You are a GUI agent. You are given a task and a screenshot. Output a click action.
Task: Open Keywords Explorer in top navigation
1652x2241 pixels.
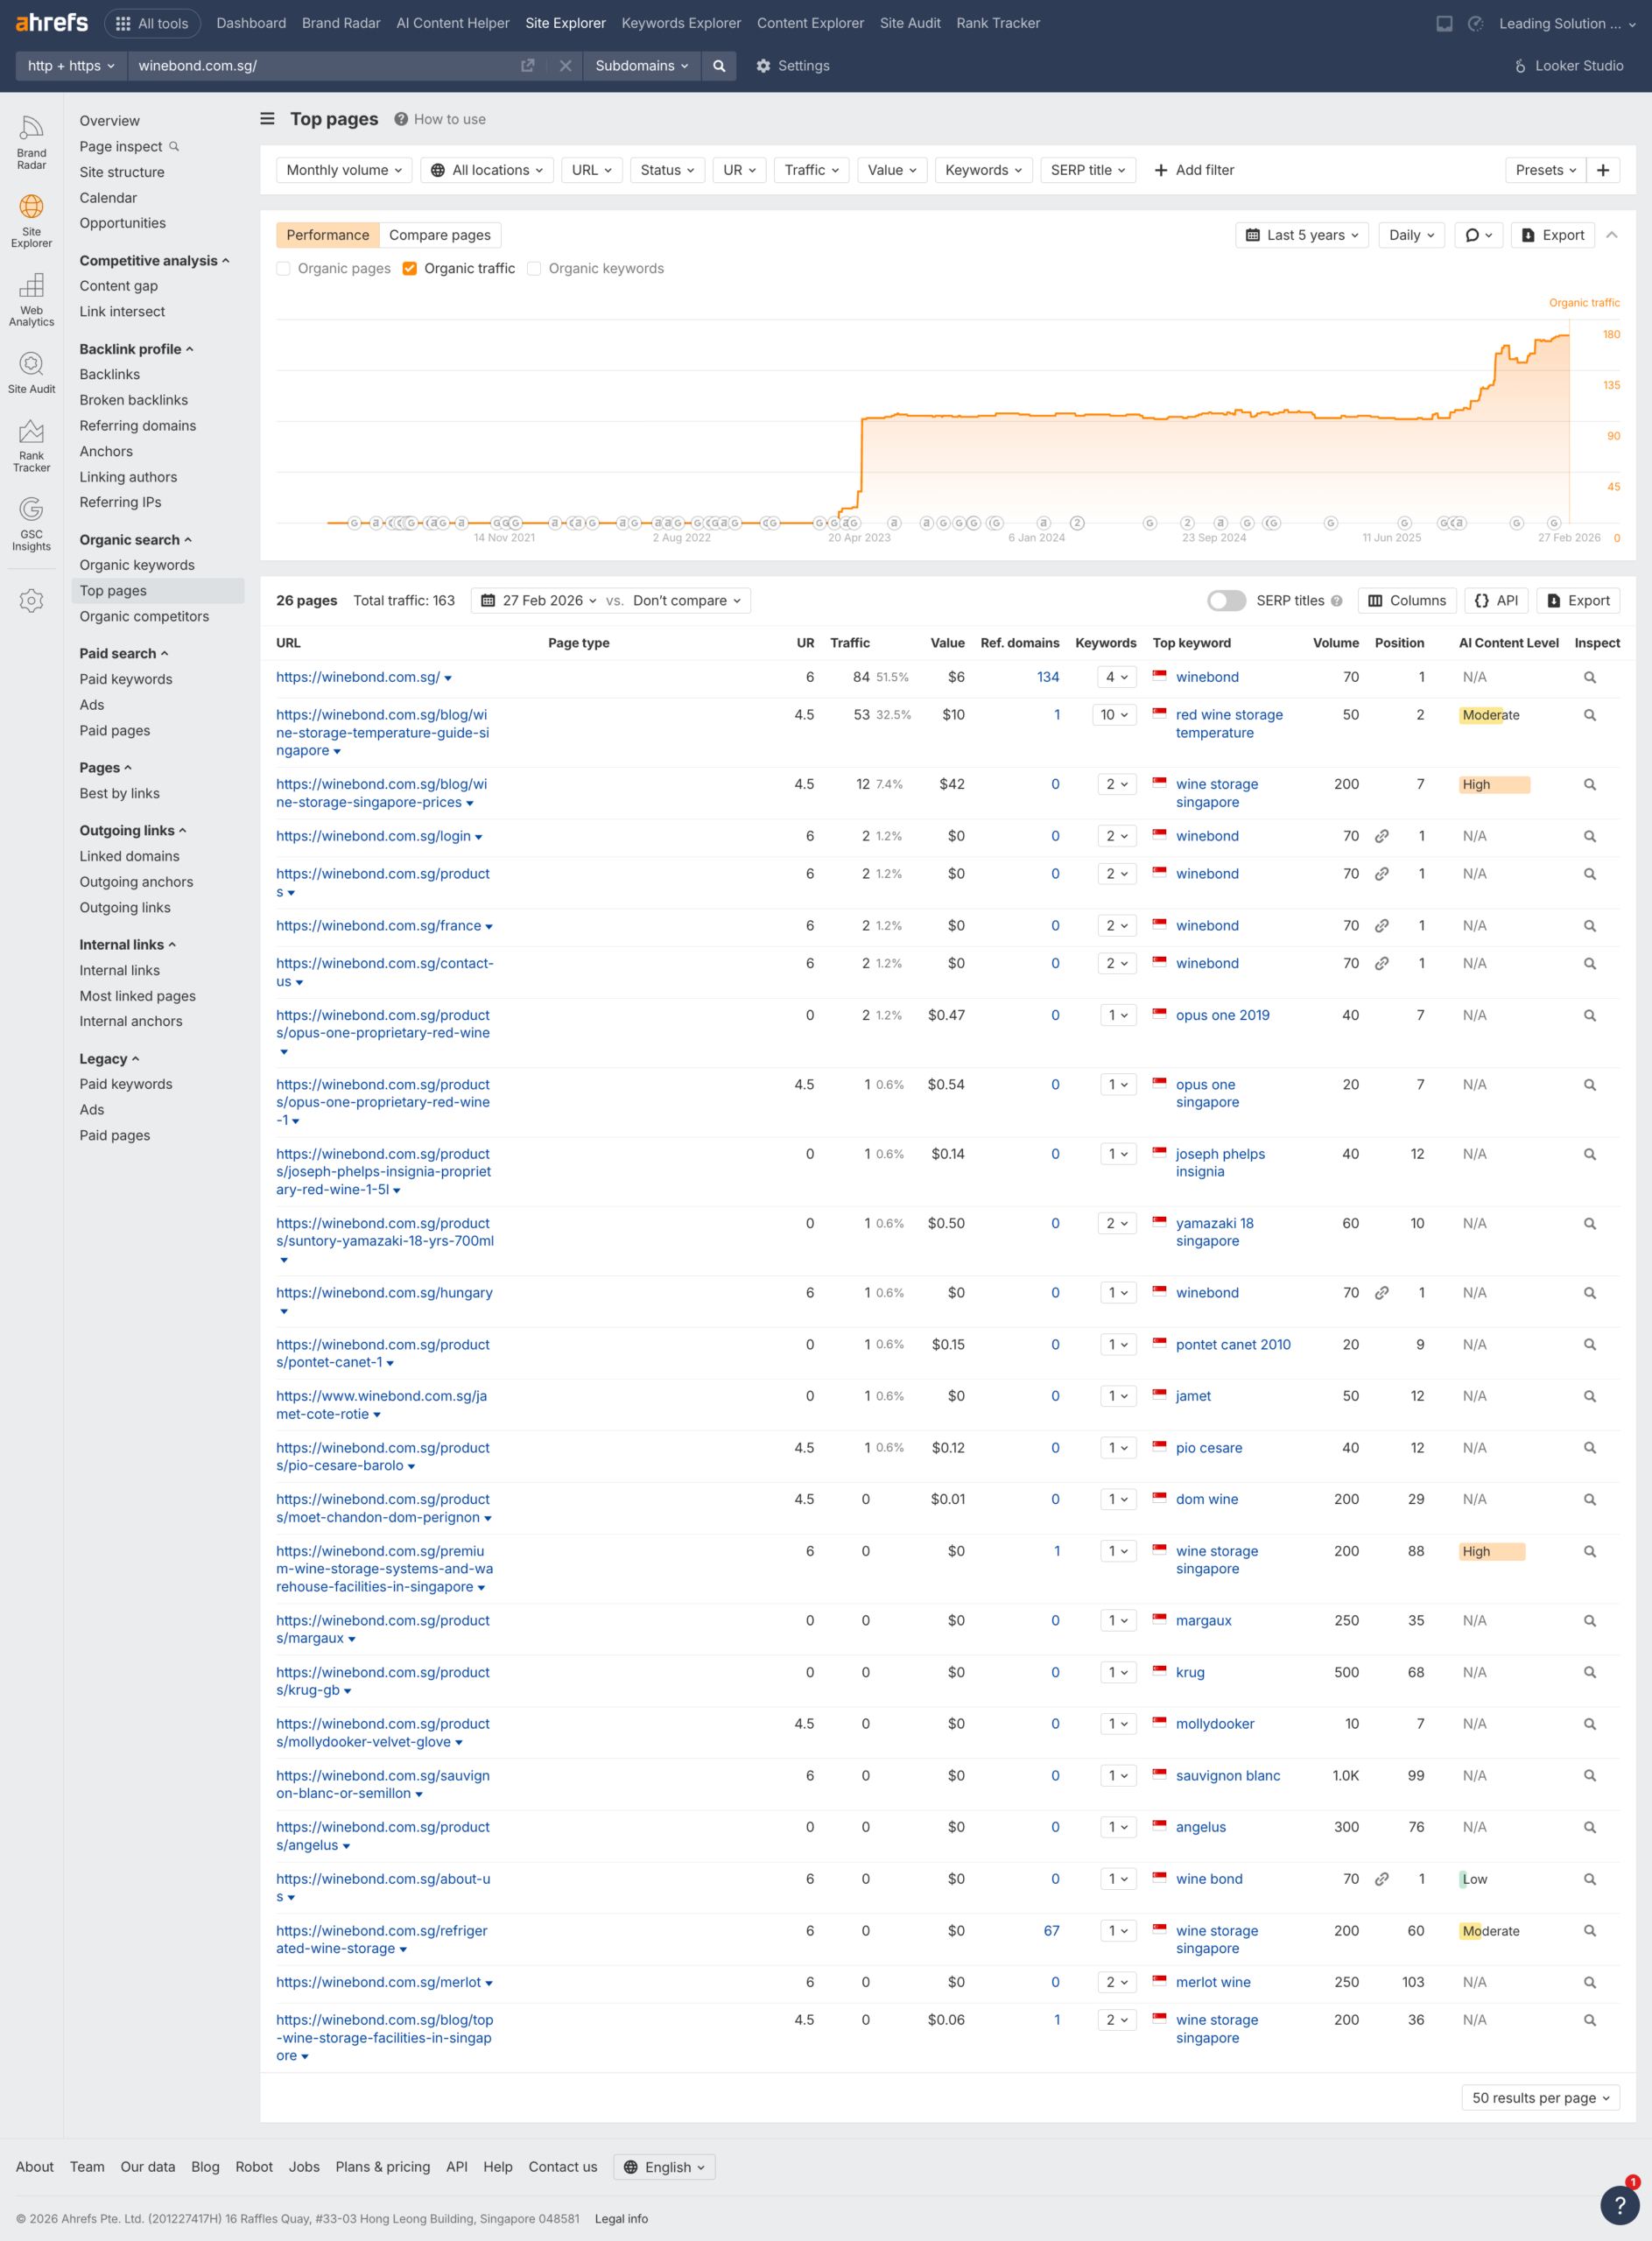coord(681,23)
